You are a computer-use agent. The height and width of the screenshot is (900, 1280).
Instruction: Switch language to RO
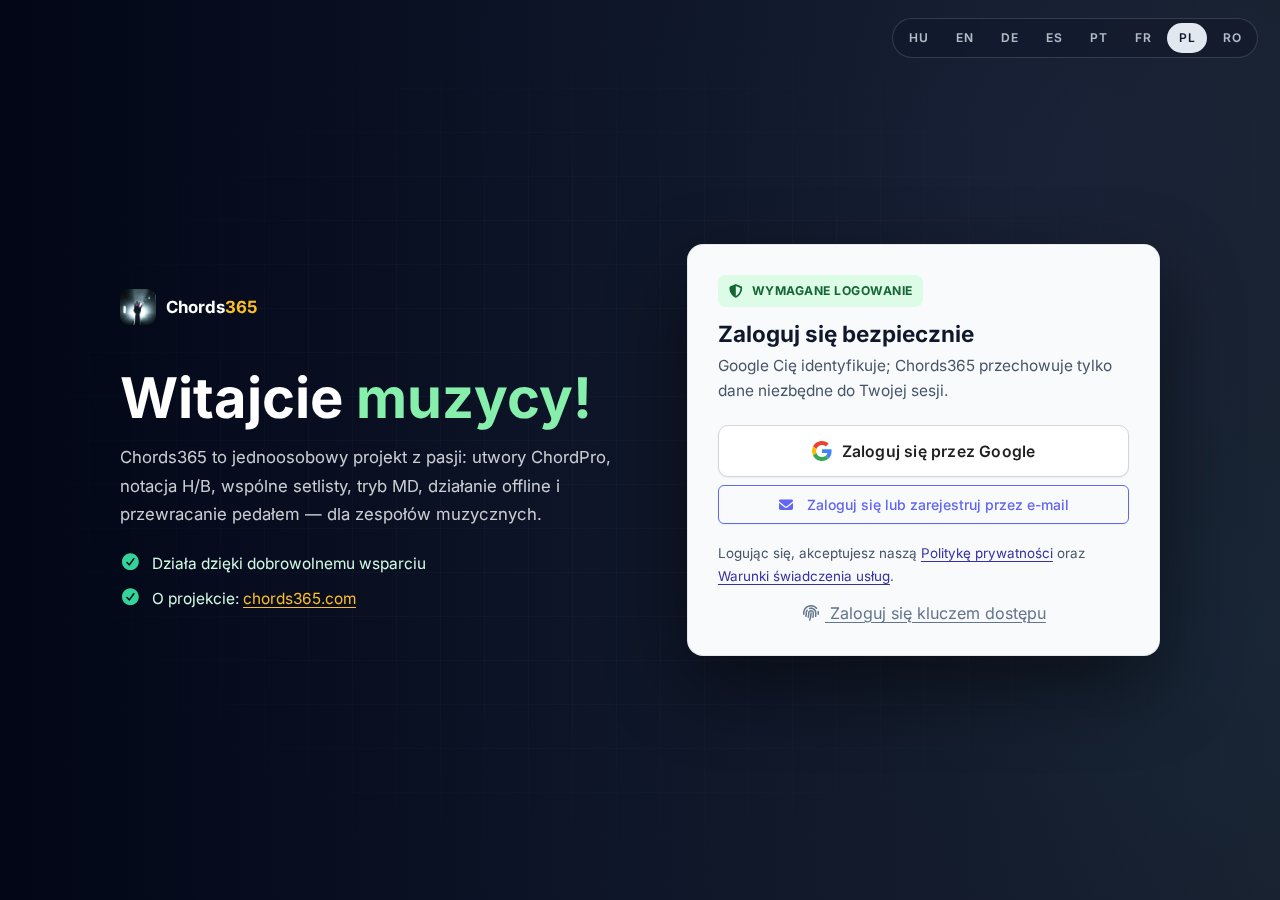click(x=1232, y=38)
